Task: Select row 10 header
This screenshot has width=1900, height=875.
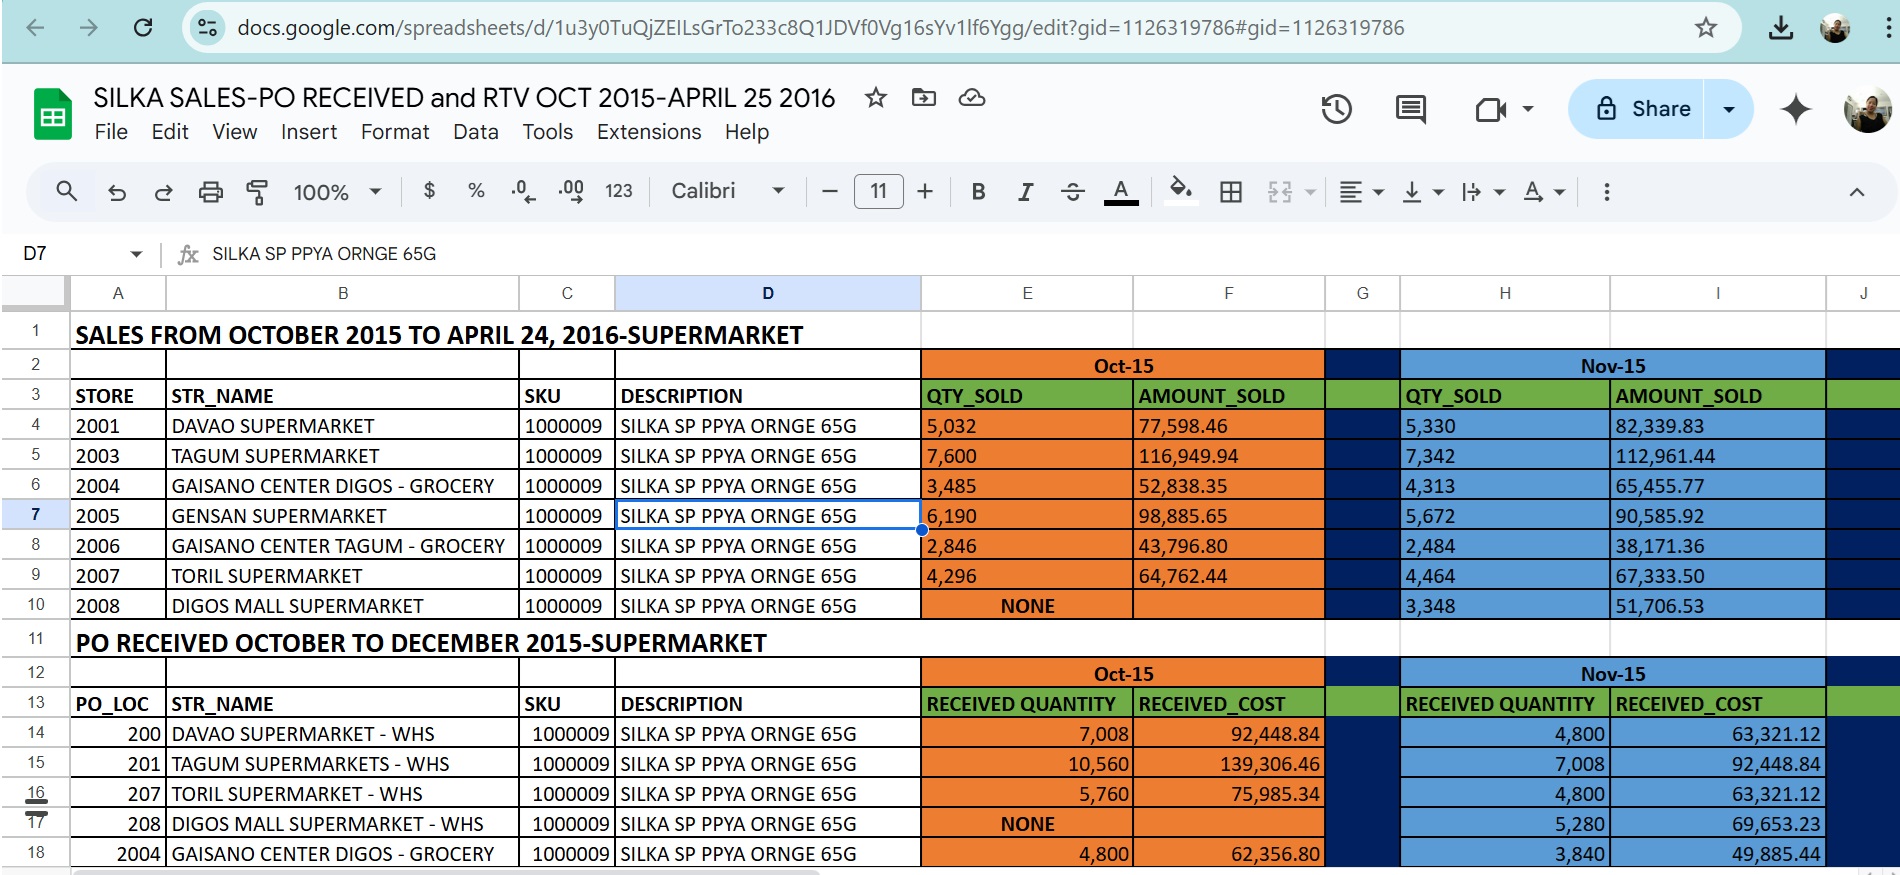Action: [x=36, y=604]
